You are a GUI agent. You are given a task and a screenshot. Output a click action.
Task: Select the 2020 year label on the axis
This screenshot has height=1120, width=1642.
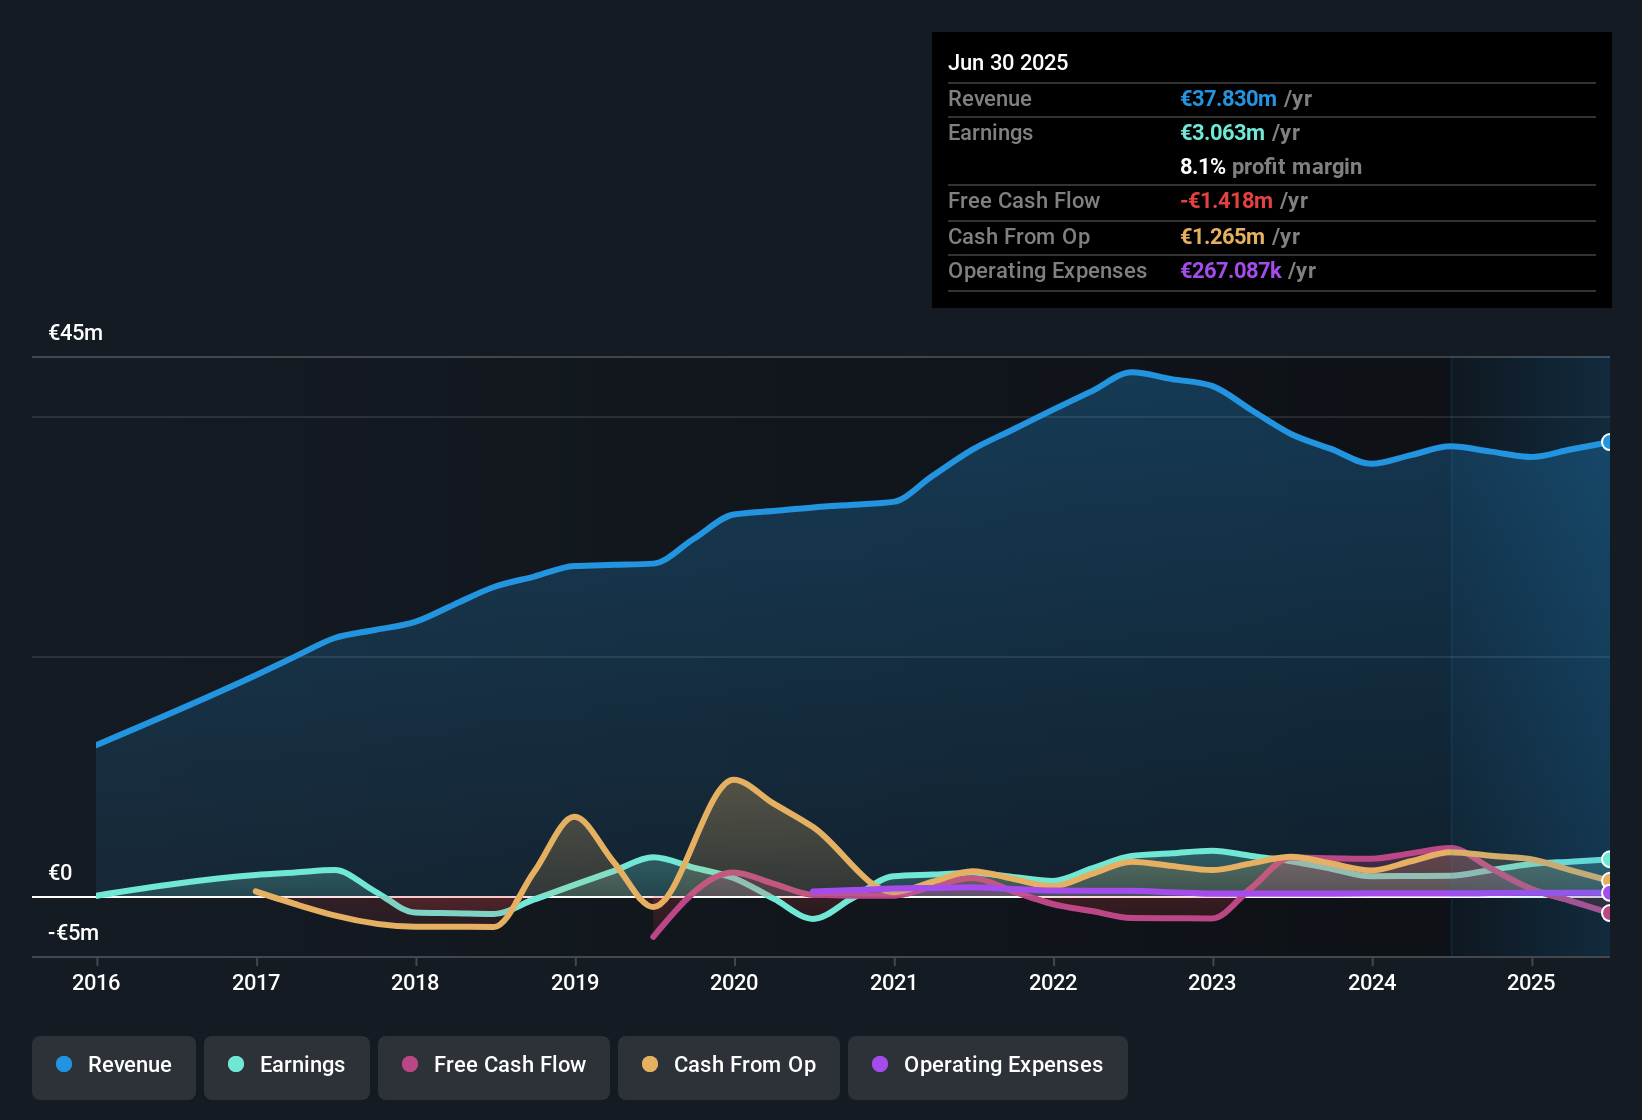[x=735, y=983]
